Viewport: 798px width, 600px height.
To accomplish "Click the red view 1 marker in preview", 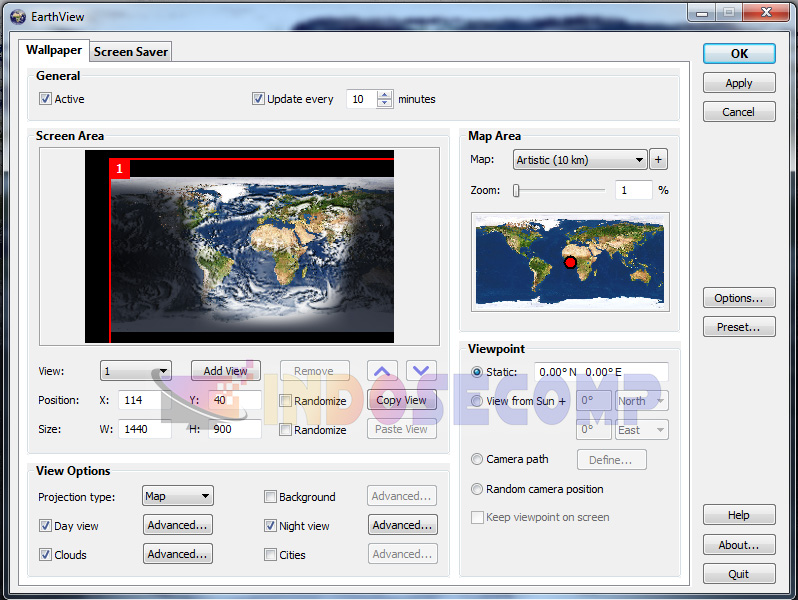I will [120, 168].
